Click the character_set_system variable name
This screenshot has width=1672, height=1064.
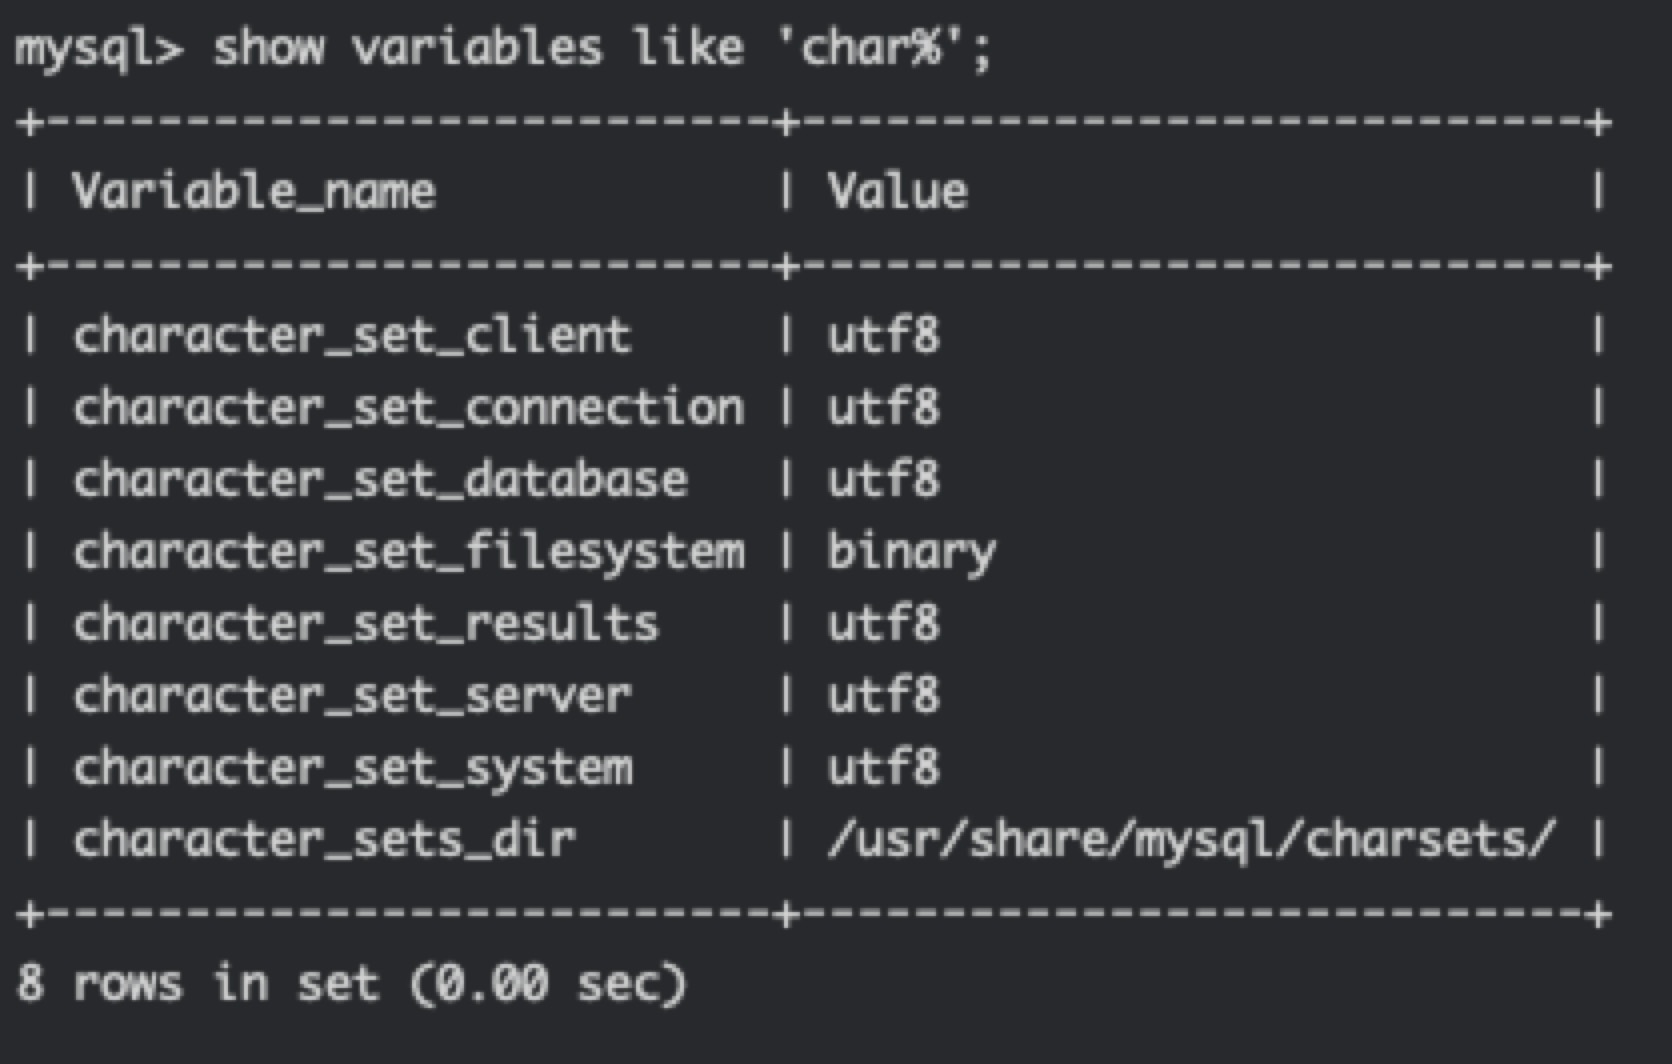click(x=352, y=768)
